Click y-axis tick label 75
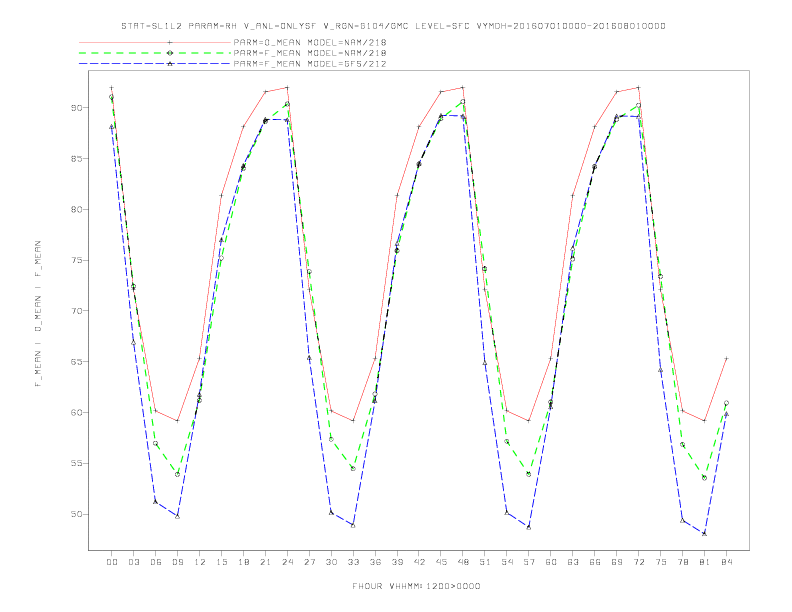This screenshot has height=612, width=792. click(77, 260)
